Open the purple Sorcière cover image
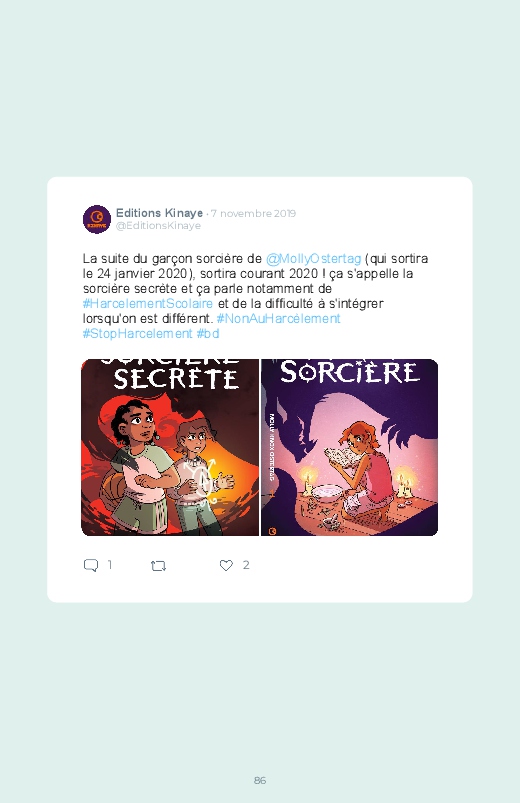Viewport: 520px width, 803px height. tap(349, 448)
